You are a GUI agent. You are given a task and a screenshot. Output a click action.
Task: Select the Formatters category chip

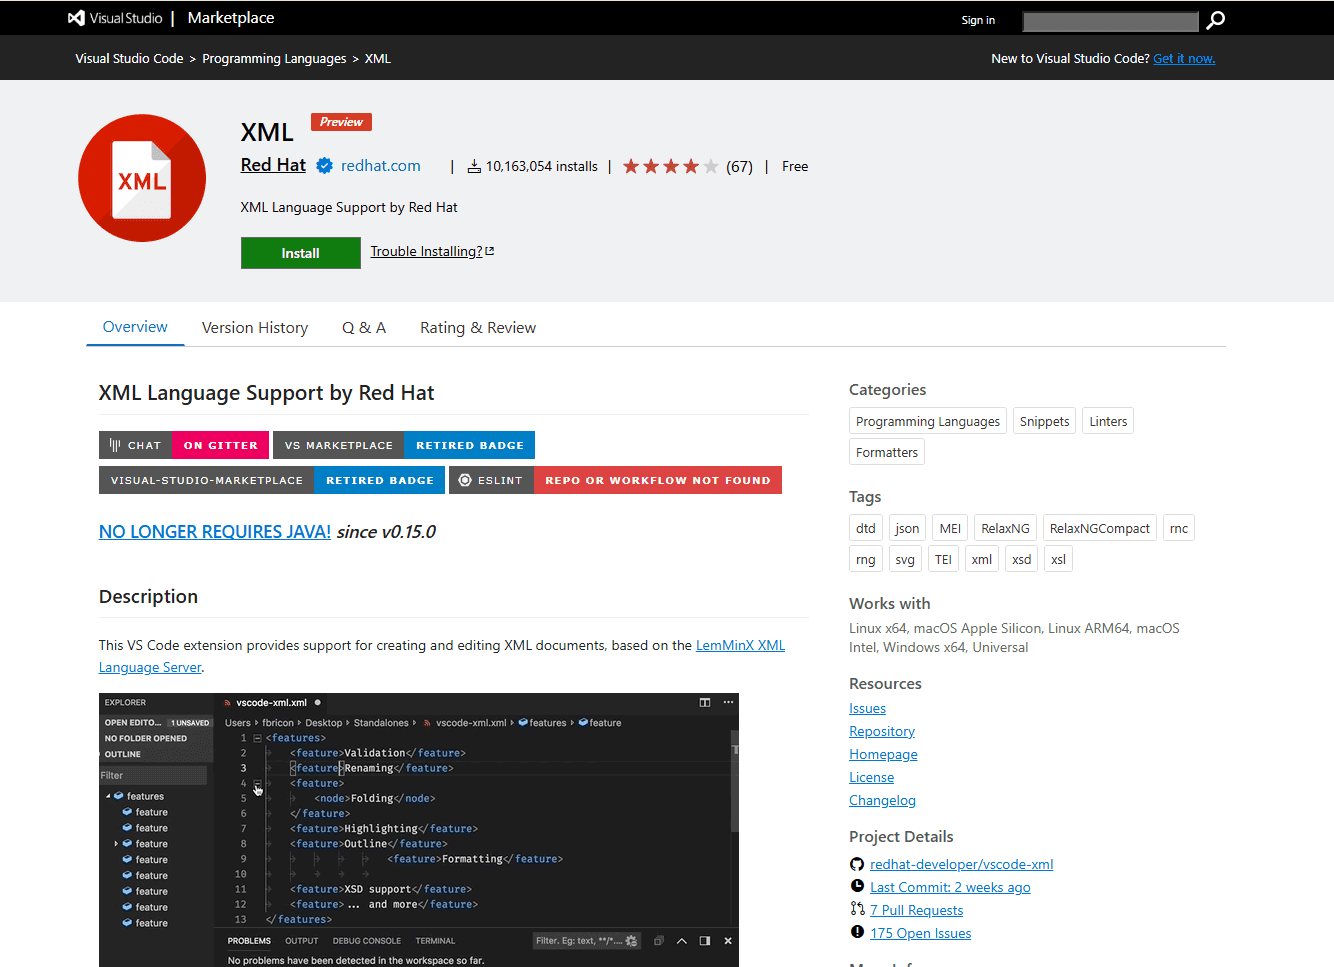pyautogui.click(x=887, y=452)
